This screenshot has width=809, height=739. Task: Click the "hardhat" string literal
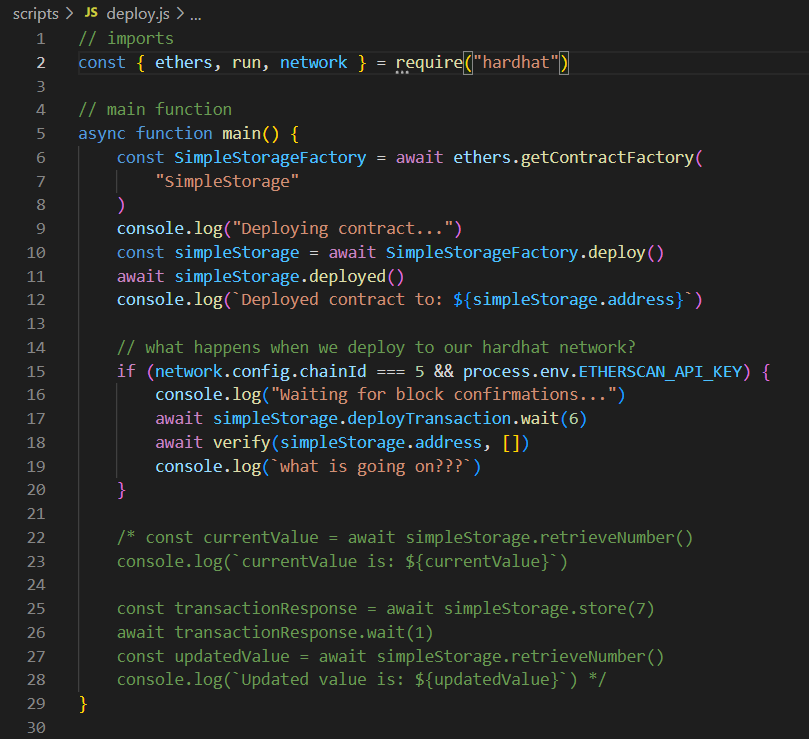point(516,62)
